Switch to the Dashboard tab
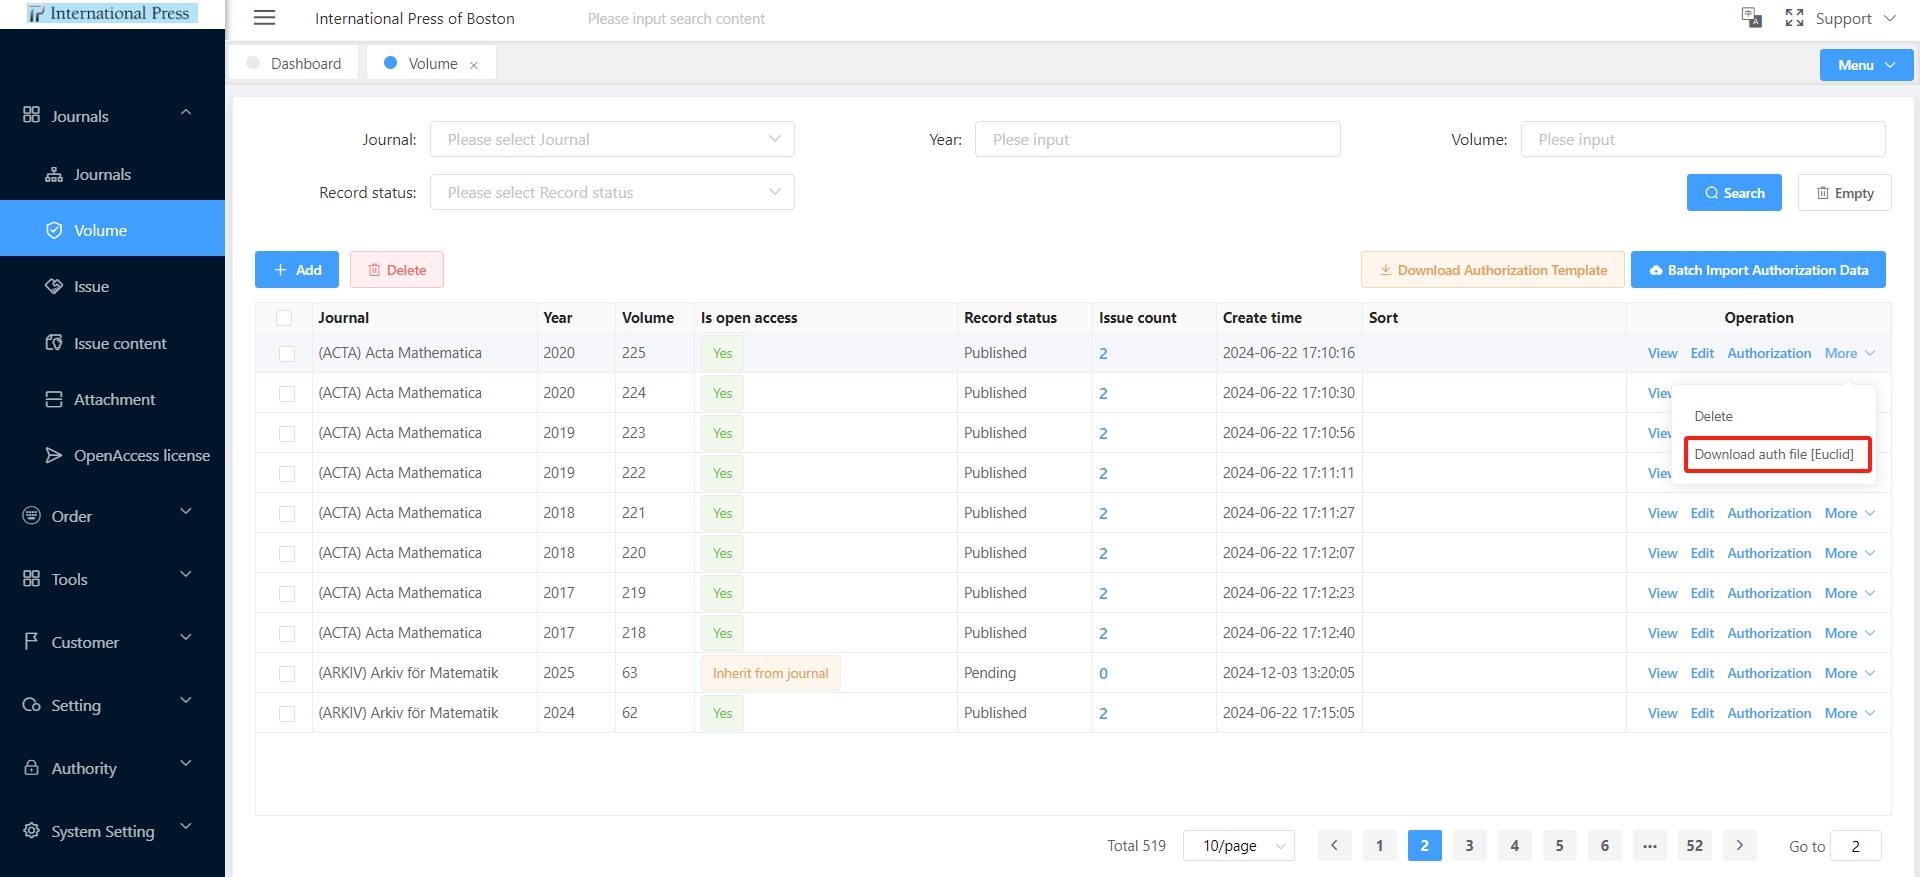This screenshot has height=877, width=1920. (294, 63)
